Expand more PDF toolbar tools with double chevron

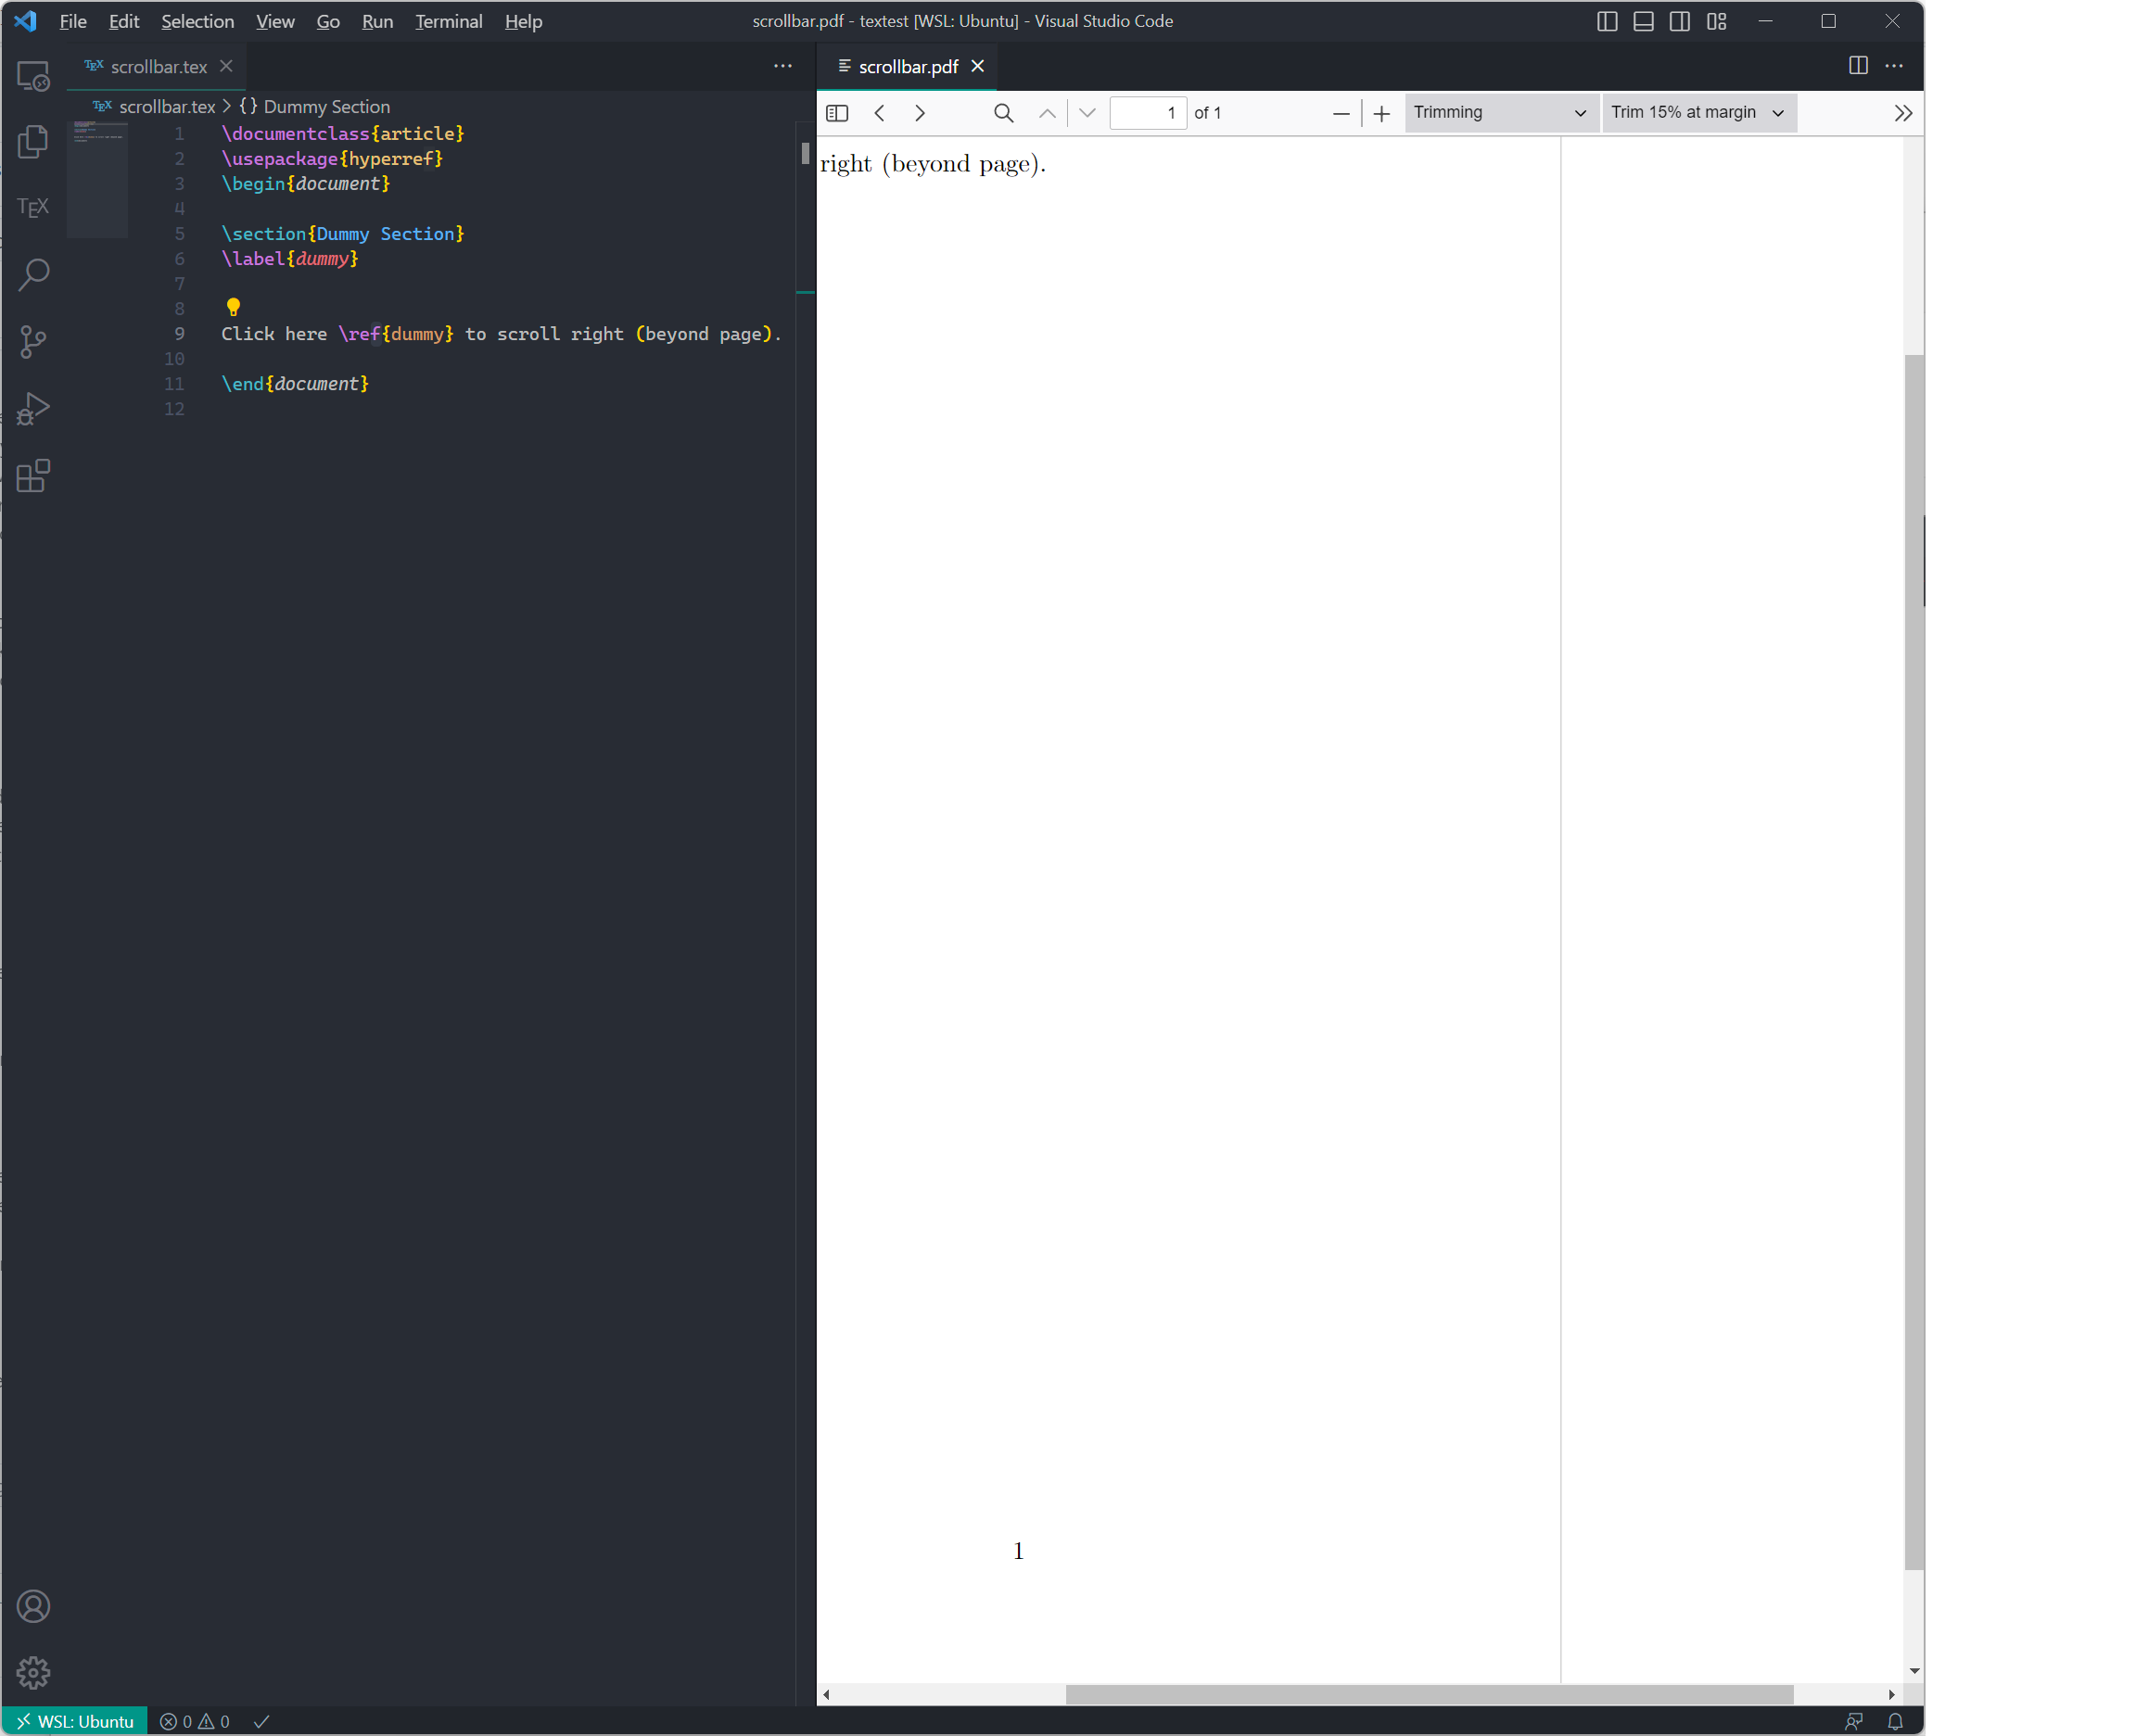pyautogui.click(x=1903, y=112)
